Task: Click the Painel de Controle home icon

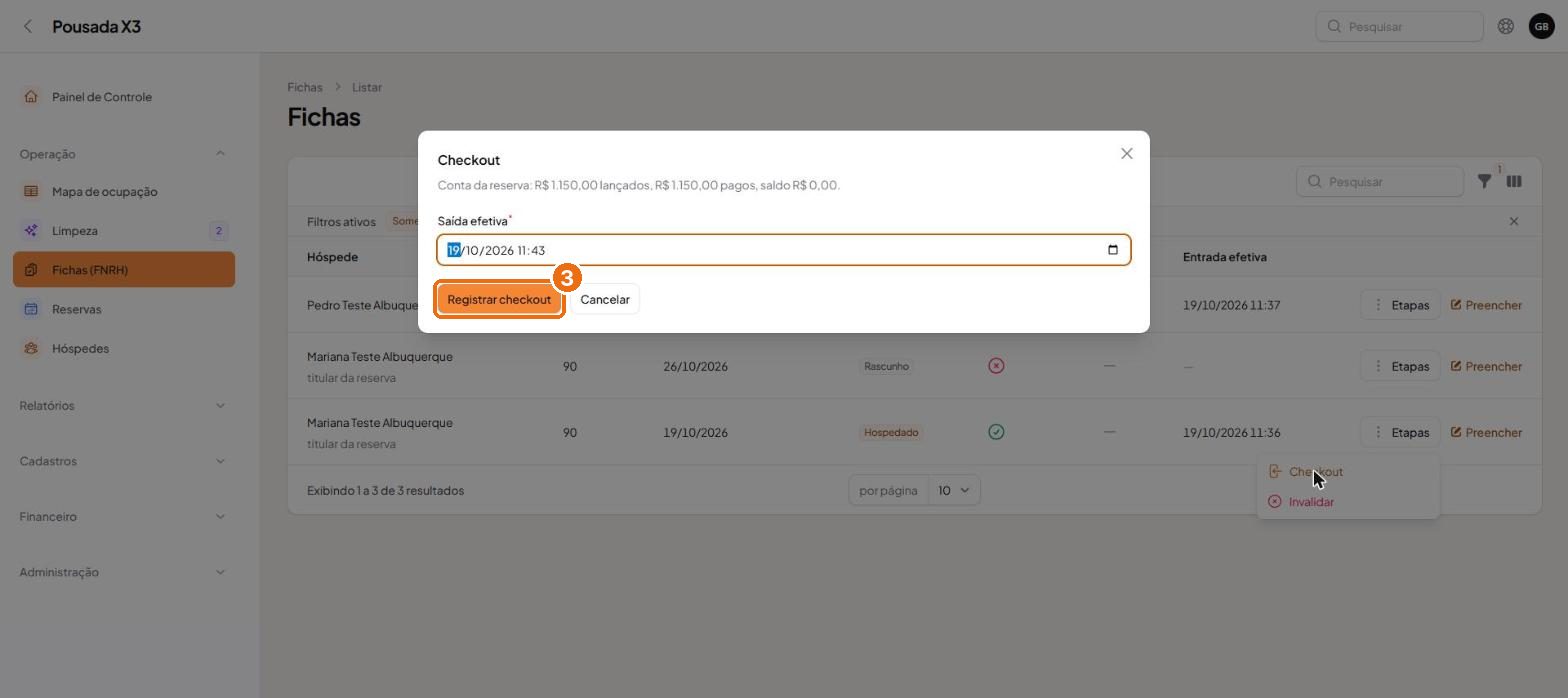Action: click(x=31, y=97)
